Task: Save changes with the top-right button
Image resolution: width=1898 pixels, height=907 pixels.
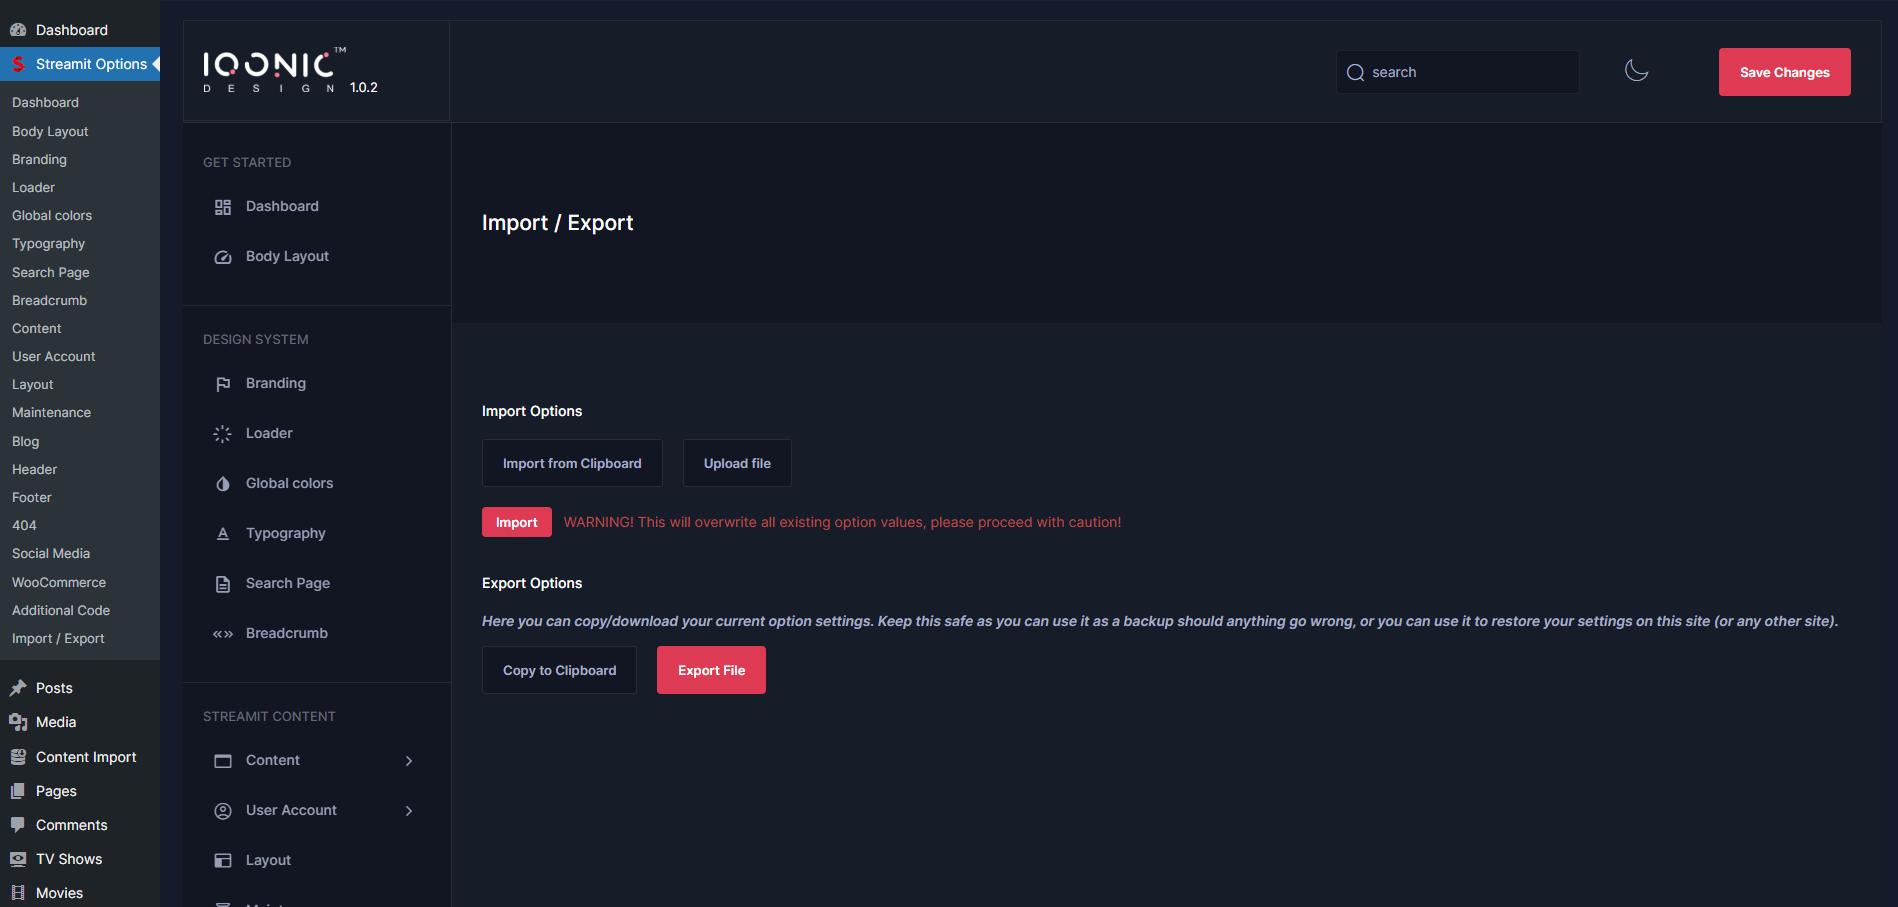Action: coord(1784,72)
